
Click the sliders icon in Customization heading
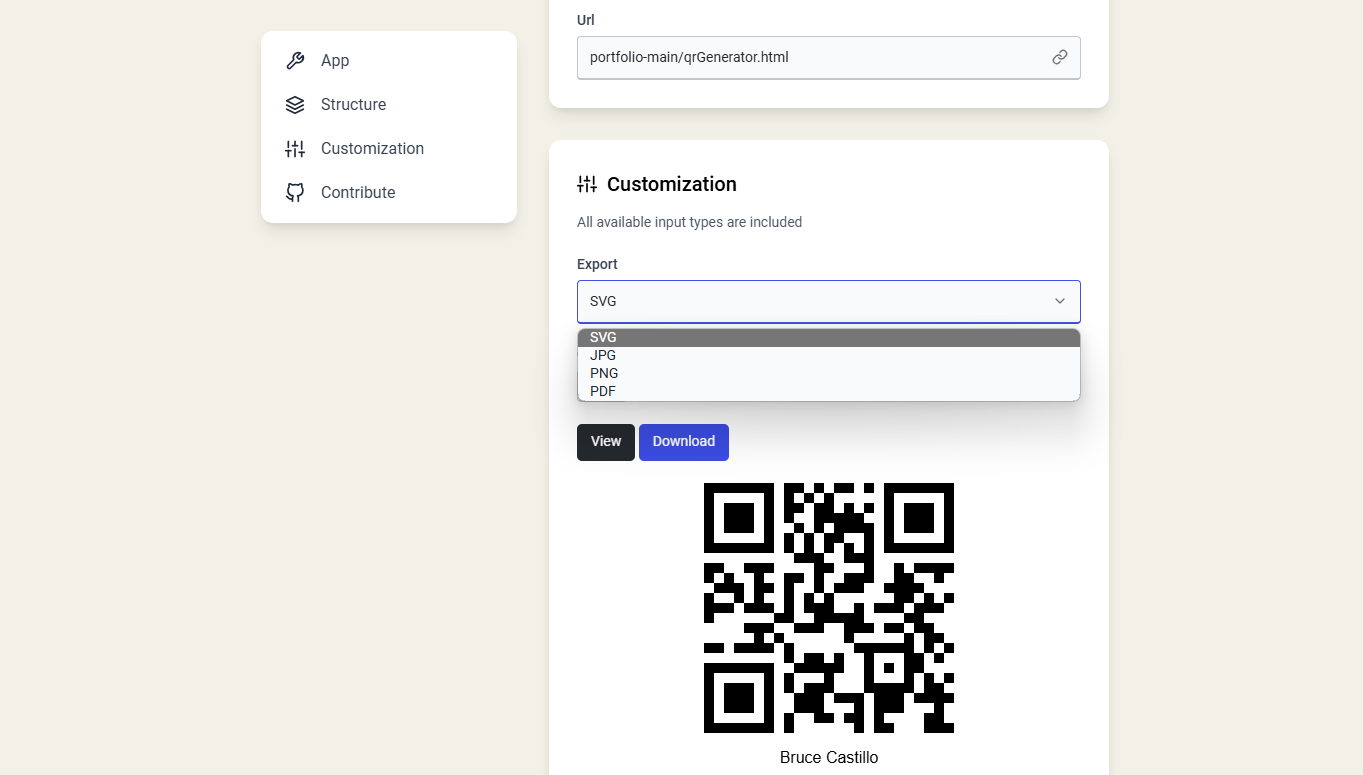click(587, 184)
